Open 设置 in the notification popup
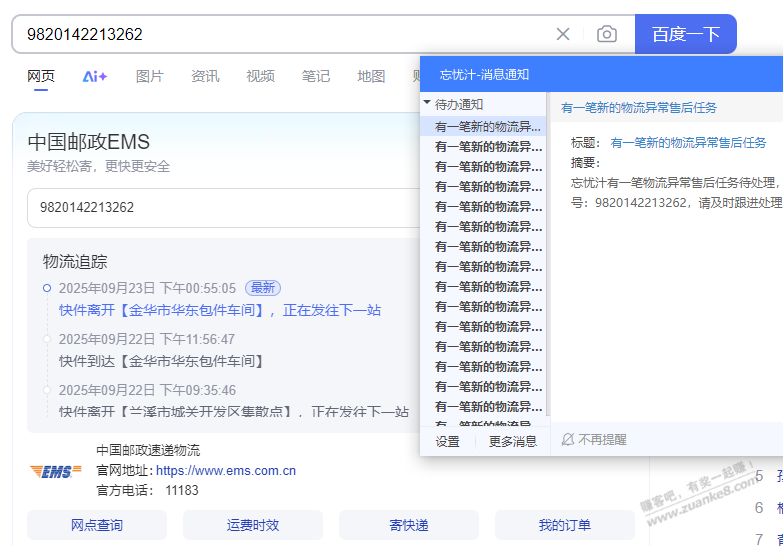The image size is (783, 546). pyautogui.click(x=447, y=442)
